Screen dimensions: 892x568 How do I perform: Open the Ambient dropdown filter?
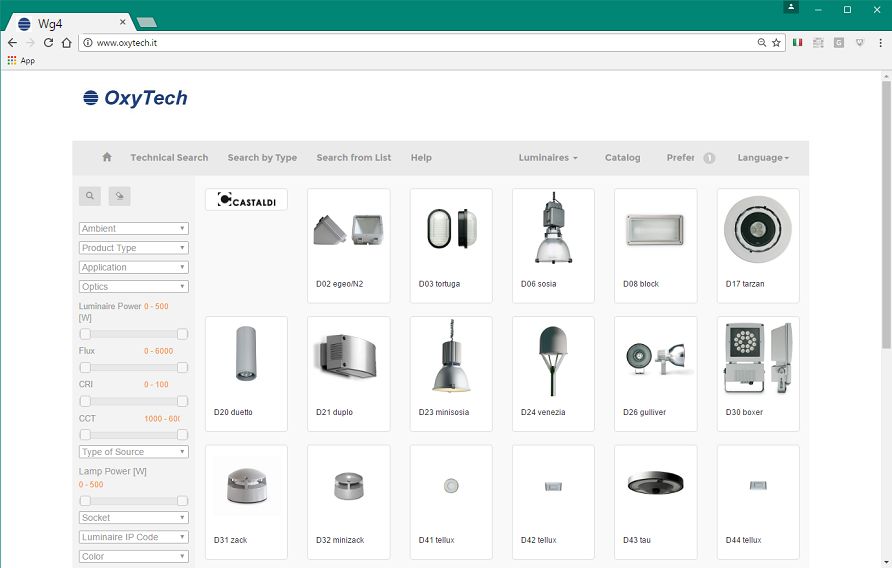tap(133, 229)
